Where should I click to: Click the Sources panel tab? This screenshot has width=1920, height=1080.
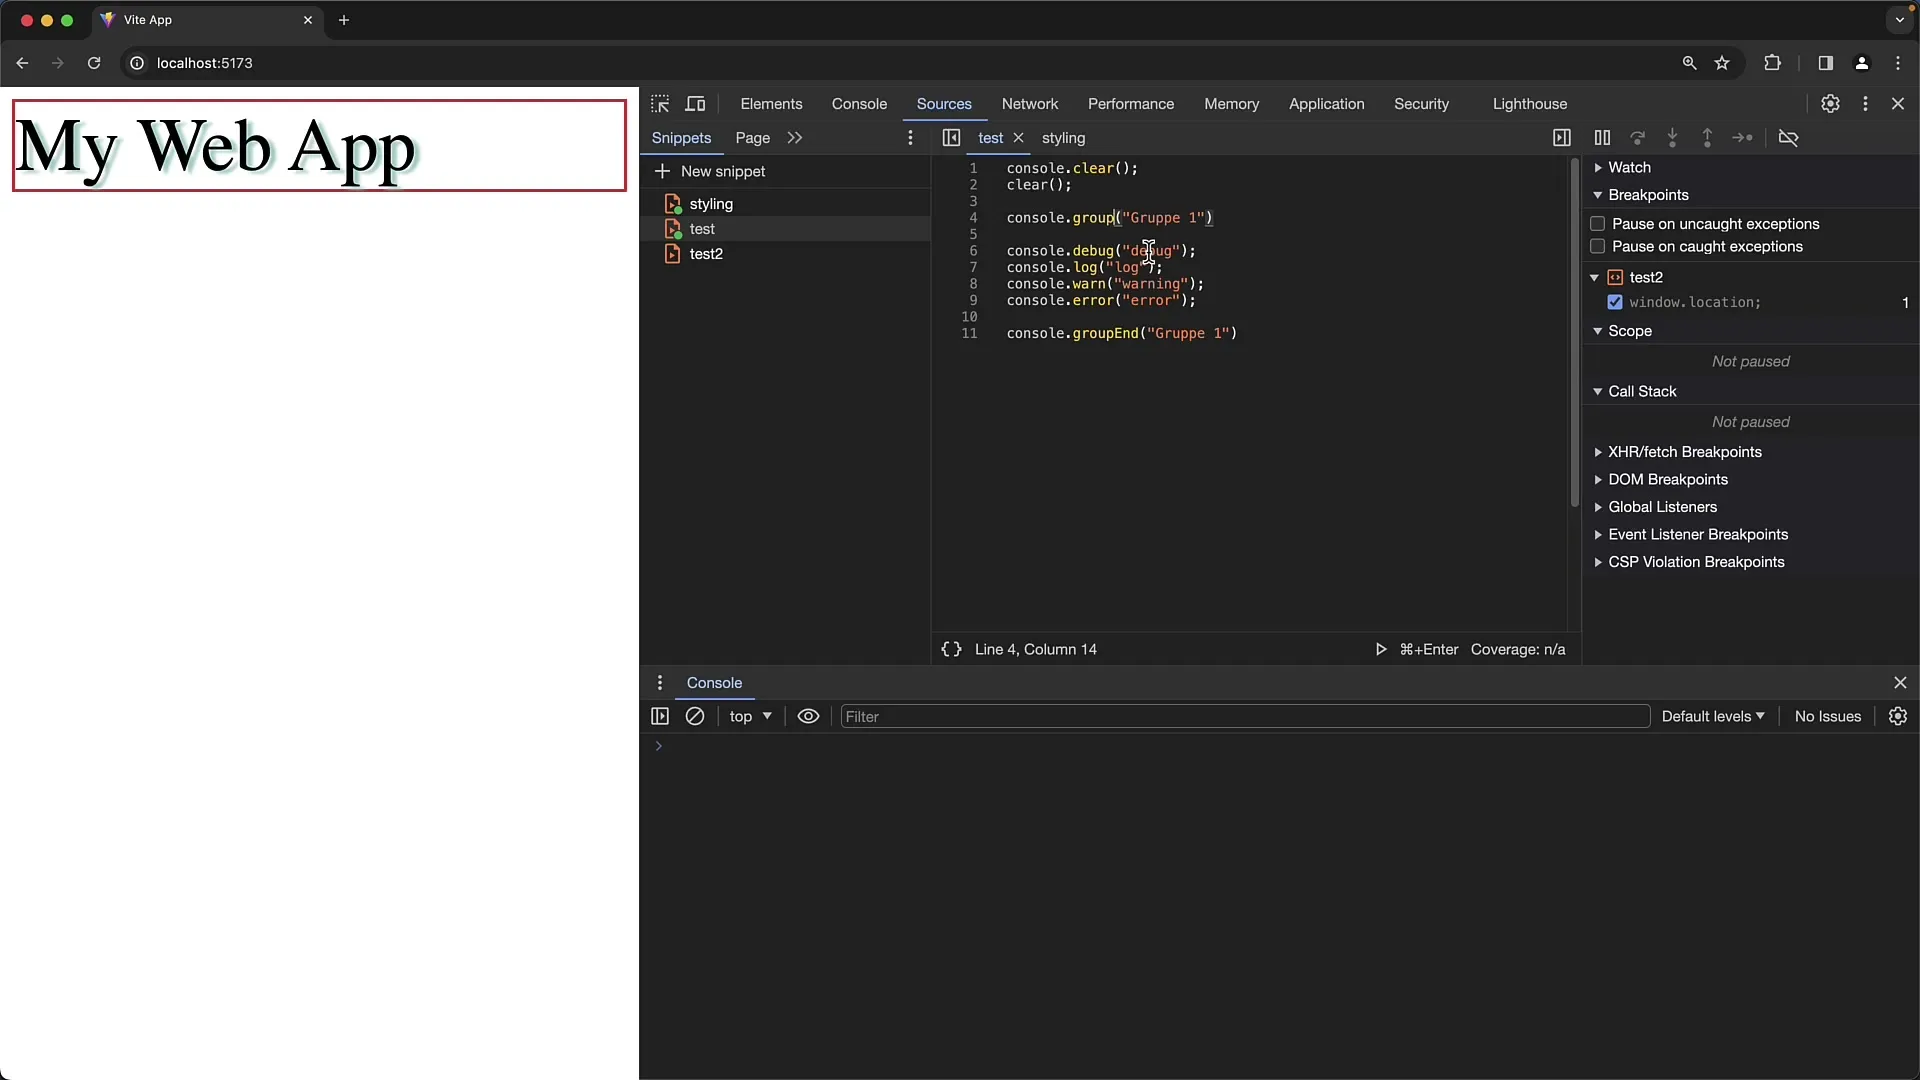tap(944, 103)
